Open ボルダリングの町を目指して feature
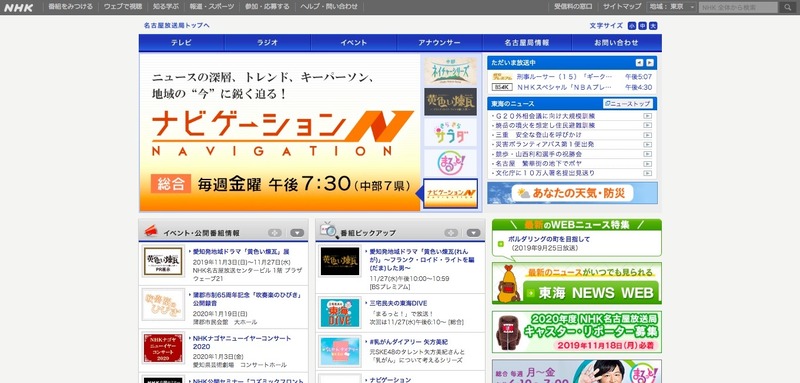The image size is (800, 383). pos(549,239)
